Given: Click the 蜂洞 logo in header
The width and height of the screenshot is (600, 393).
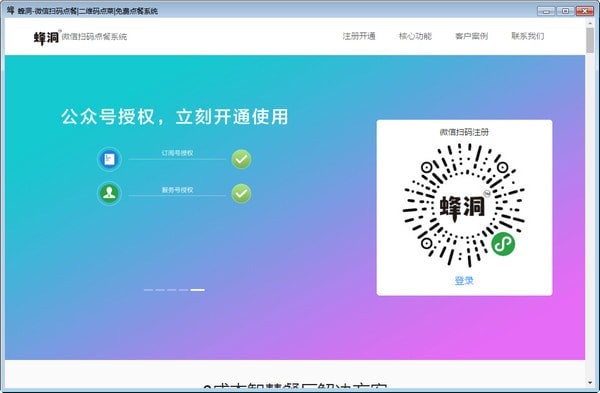Looking at the screenshot, I should [47, 38].
